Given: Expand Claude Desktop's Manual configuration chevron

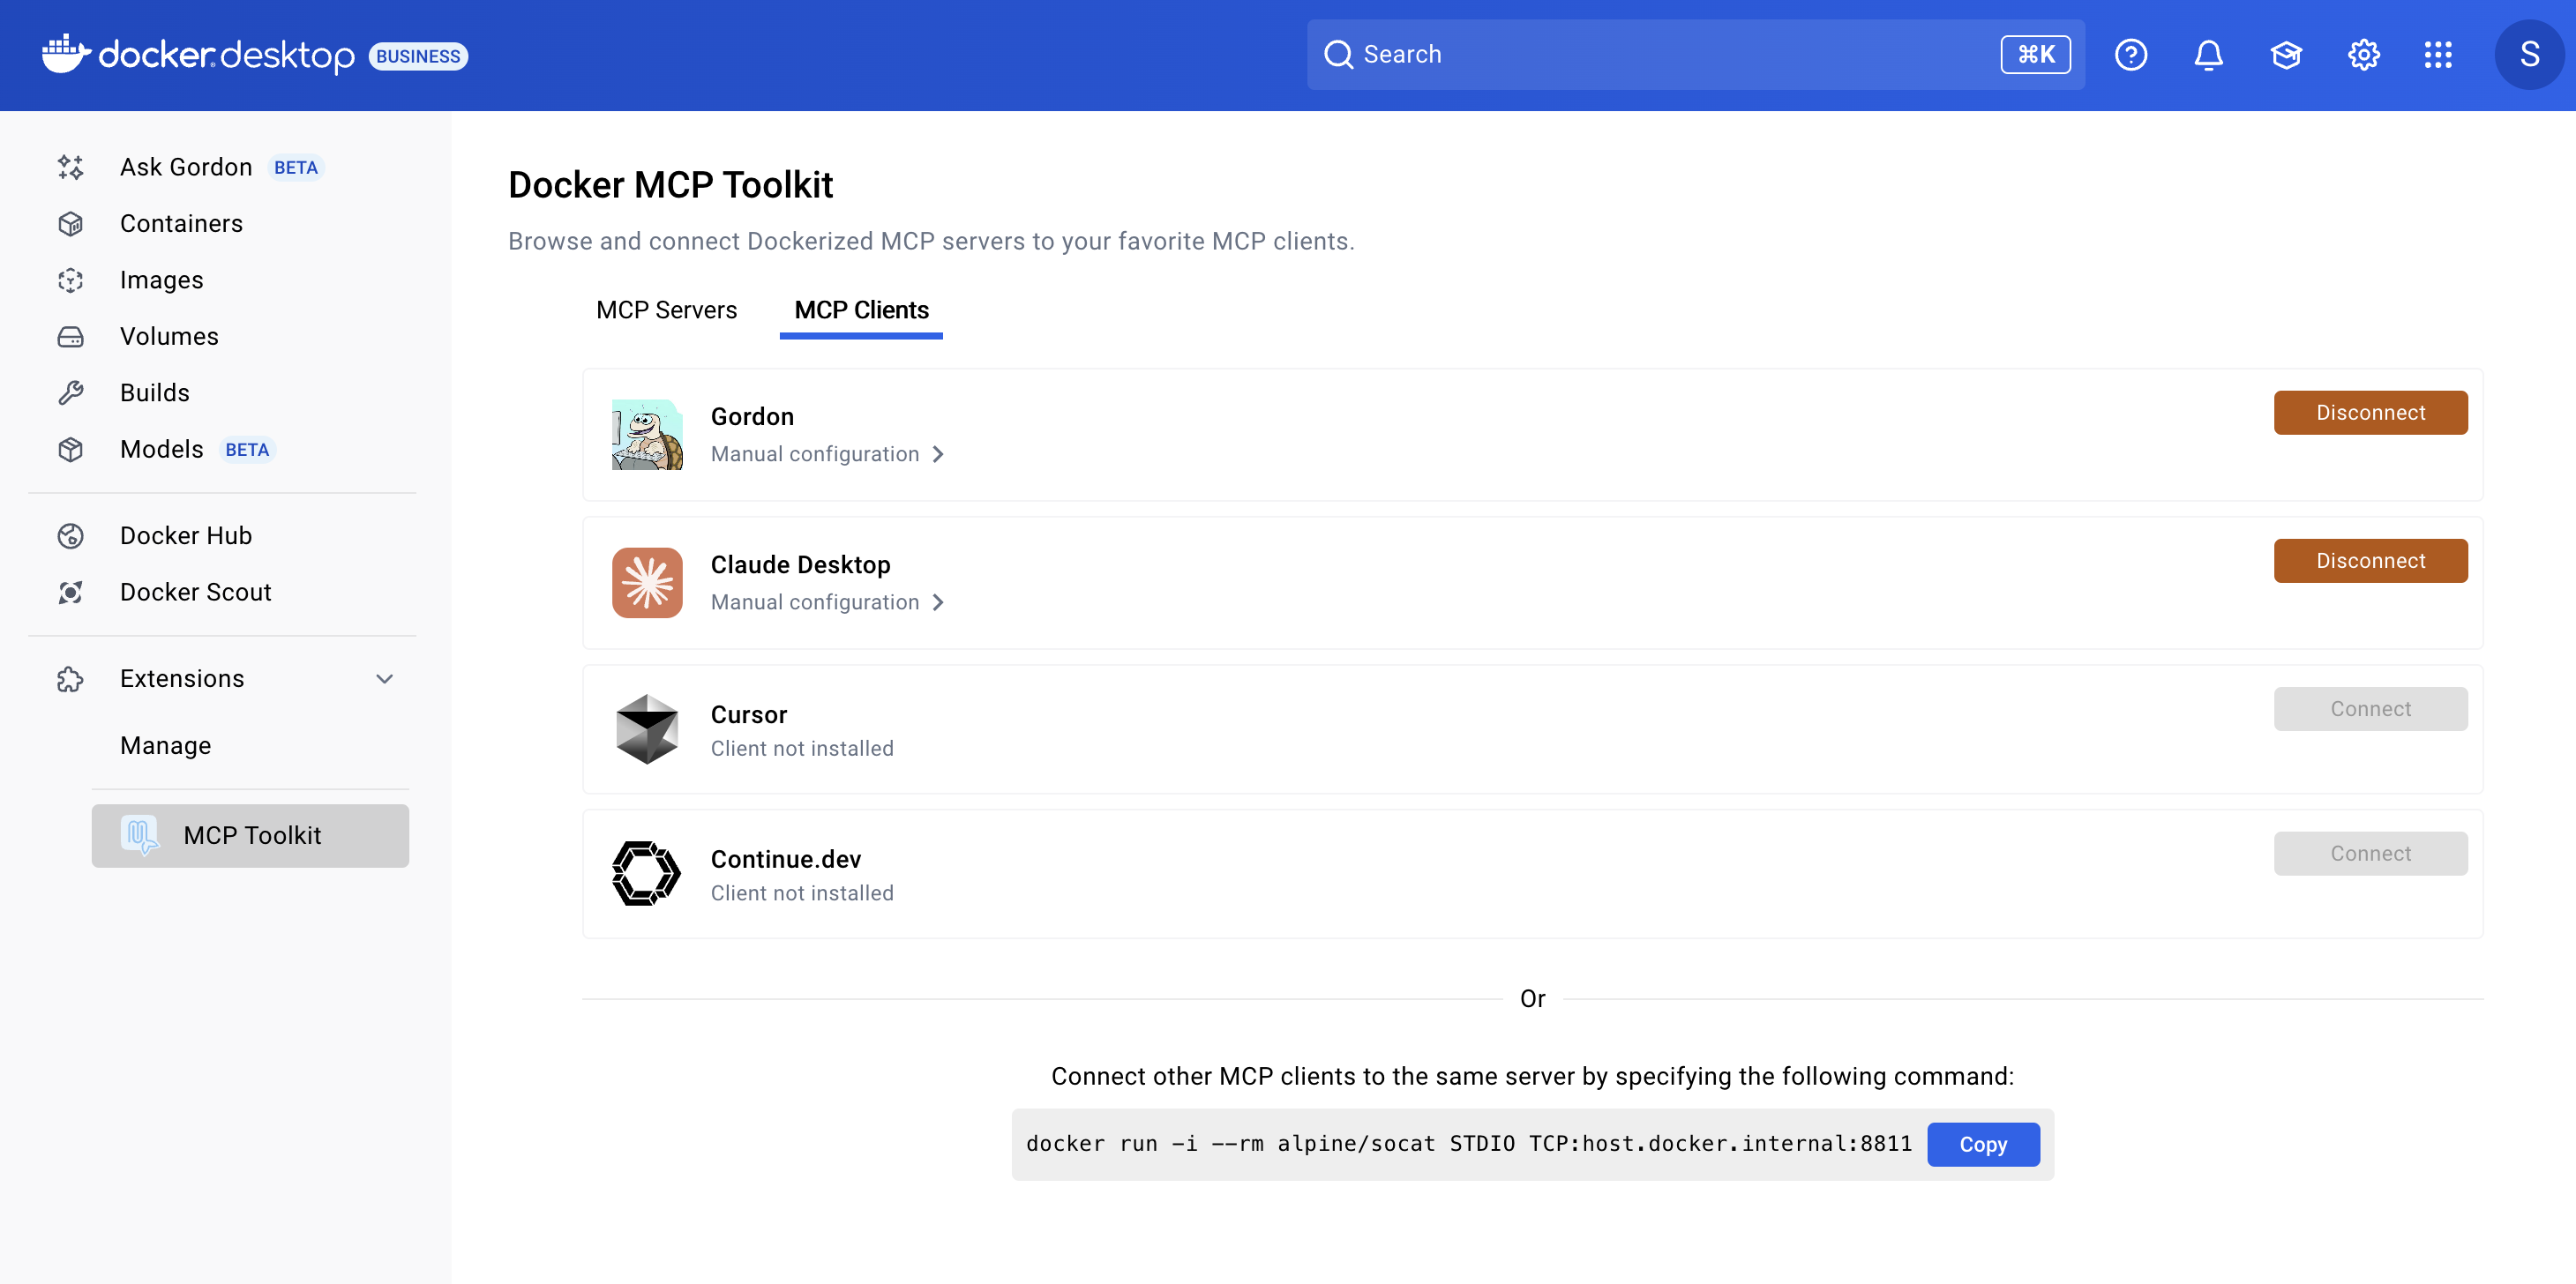Looking at the screenshot, I should (x=937, y=602).
